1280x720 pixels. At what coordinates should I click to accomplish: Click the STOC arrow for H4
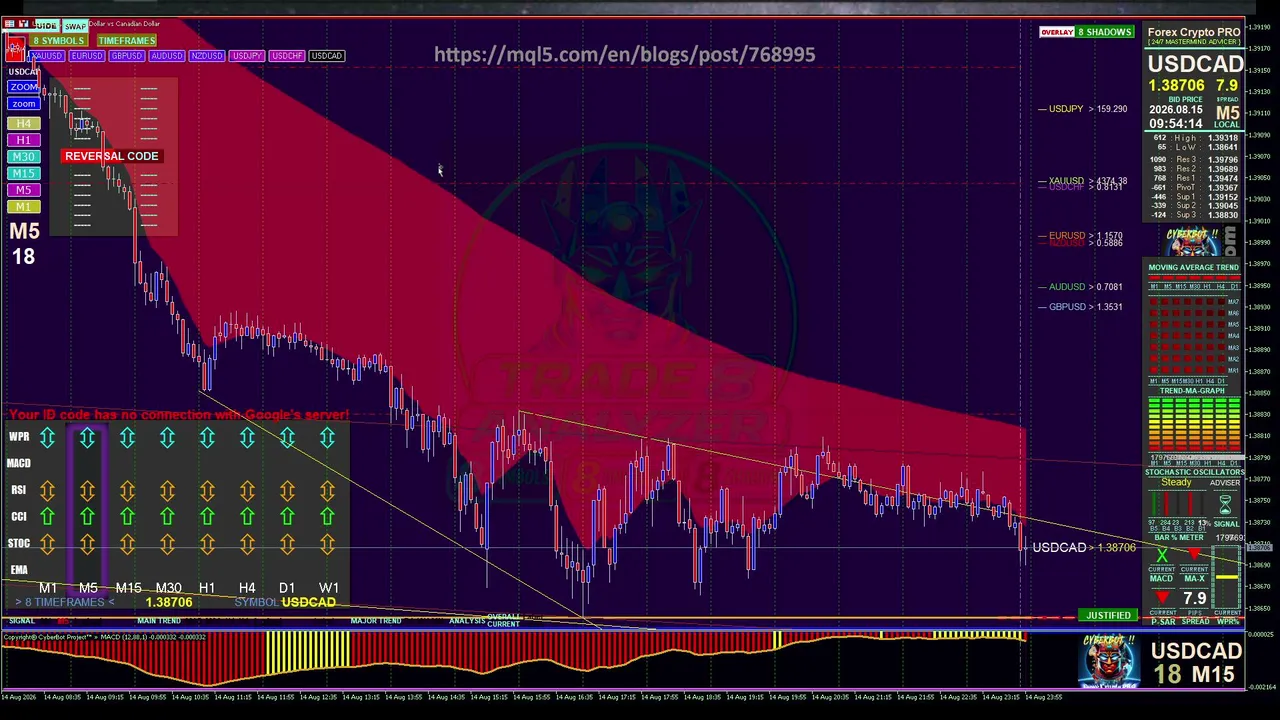click(247, 543)
